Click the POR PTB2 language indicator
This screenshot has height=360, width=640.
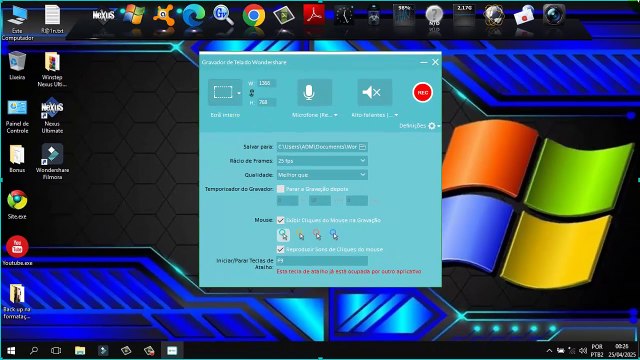(x=597, y=351)
